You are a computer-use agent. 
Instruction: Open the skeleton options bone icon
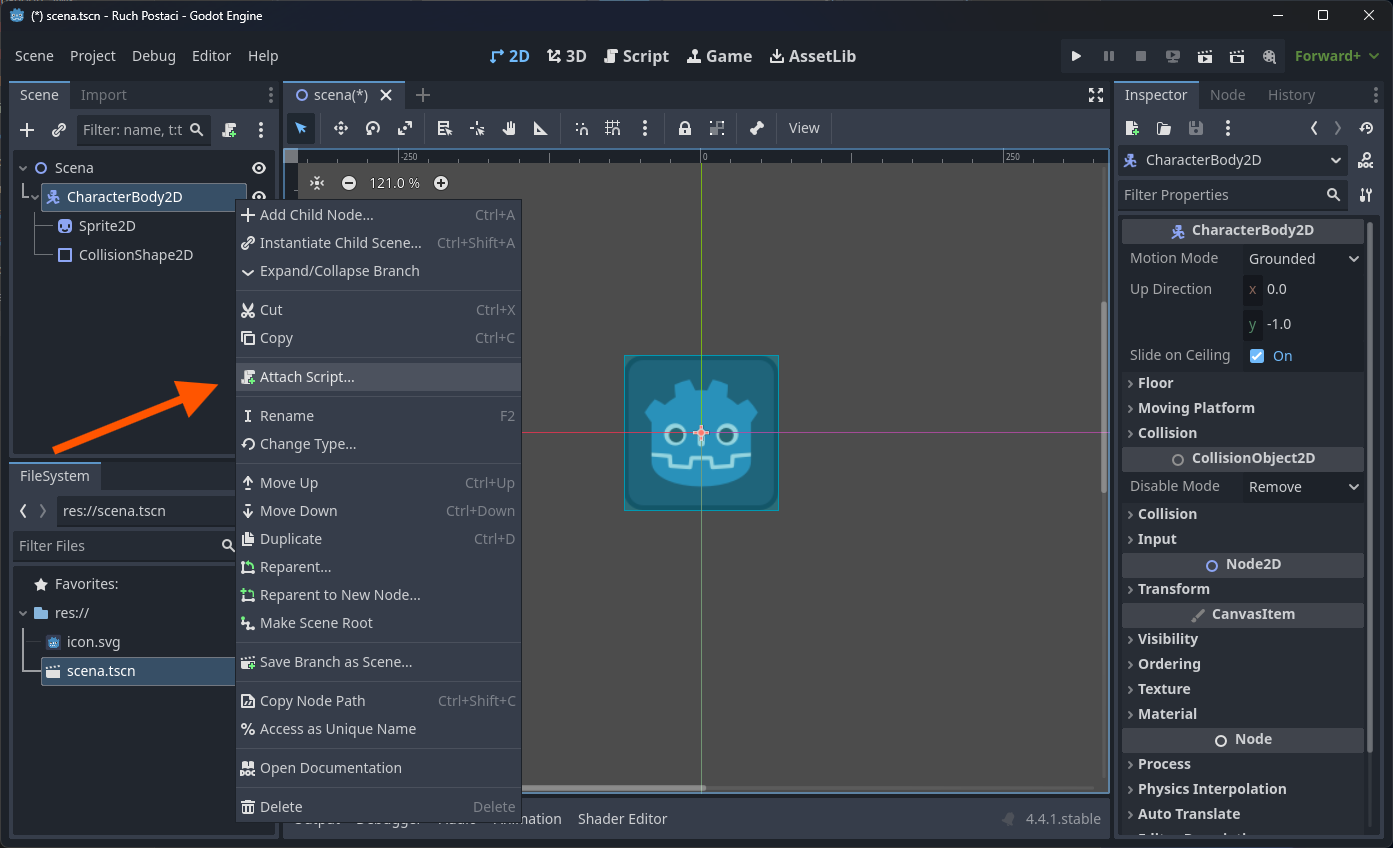point(757,128)
